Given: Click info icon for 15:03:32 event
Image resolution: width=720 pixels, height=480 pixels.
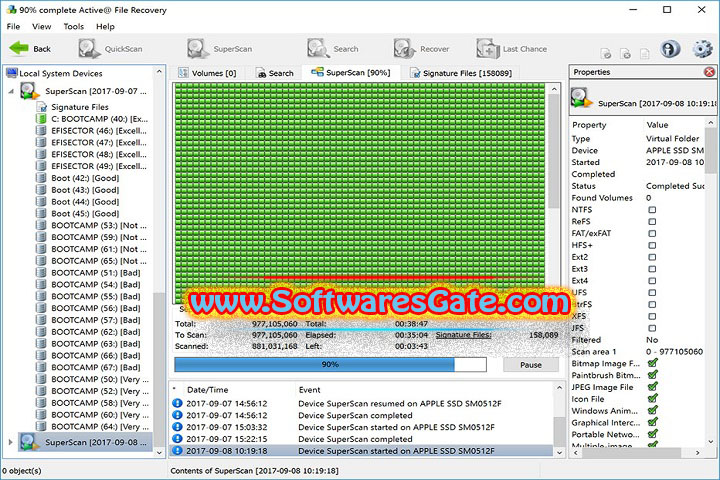Looking at the screenshot, I should (177, 427).
